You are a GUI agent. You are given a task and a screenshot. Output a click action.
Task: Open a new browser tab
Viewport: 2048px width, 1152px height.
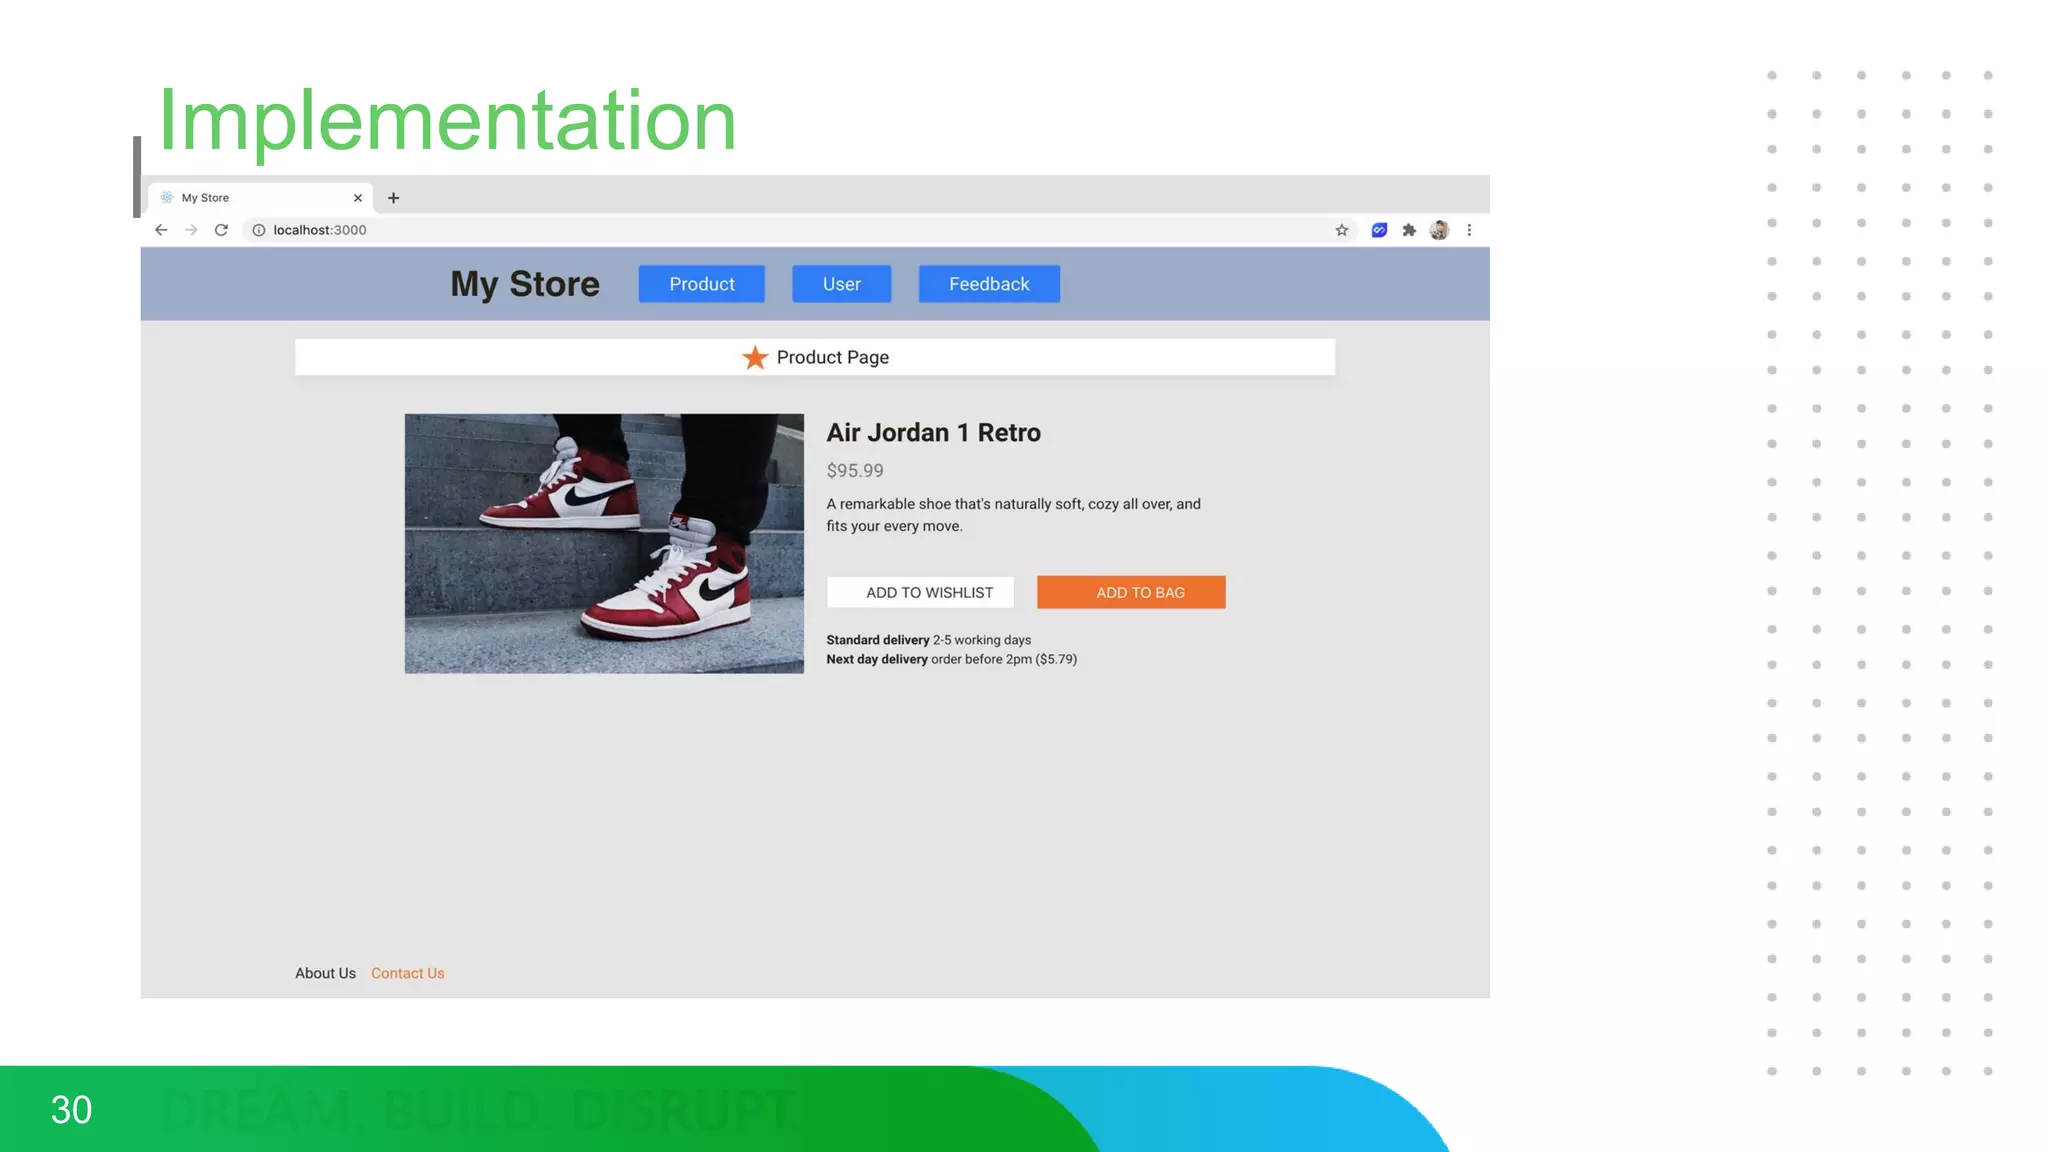[393, 198]
